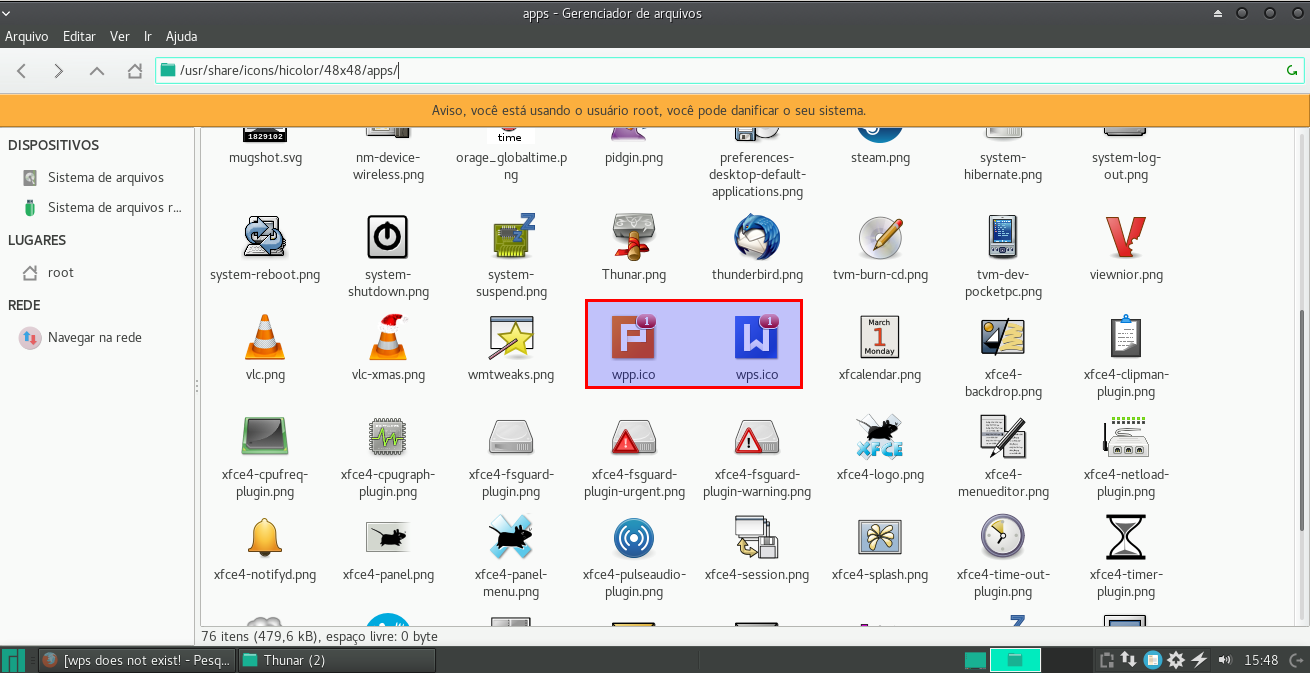Select the Thunar.png file icon
The height and width of the screenshot is (673, 1310).
pyautogui.click(x=634, y=237)
